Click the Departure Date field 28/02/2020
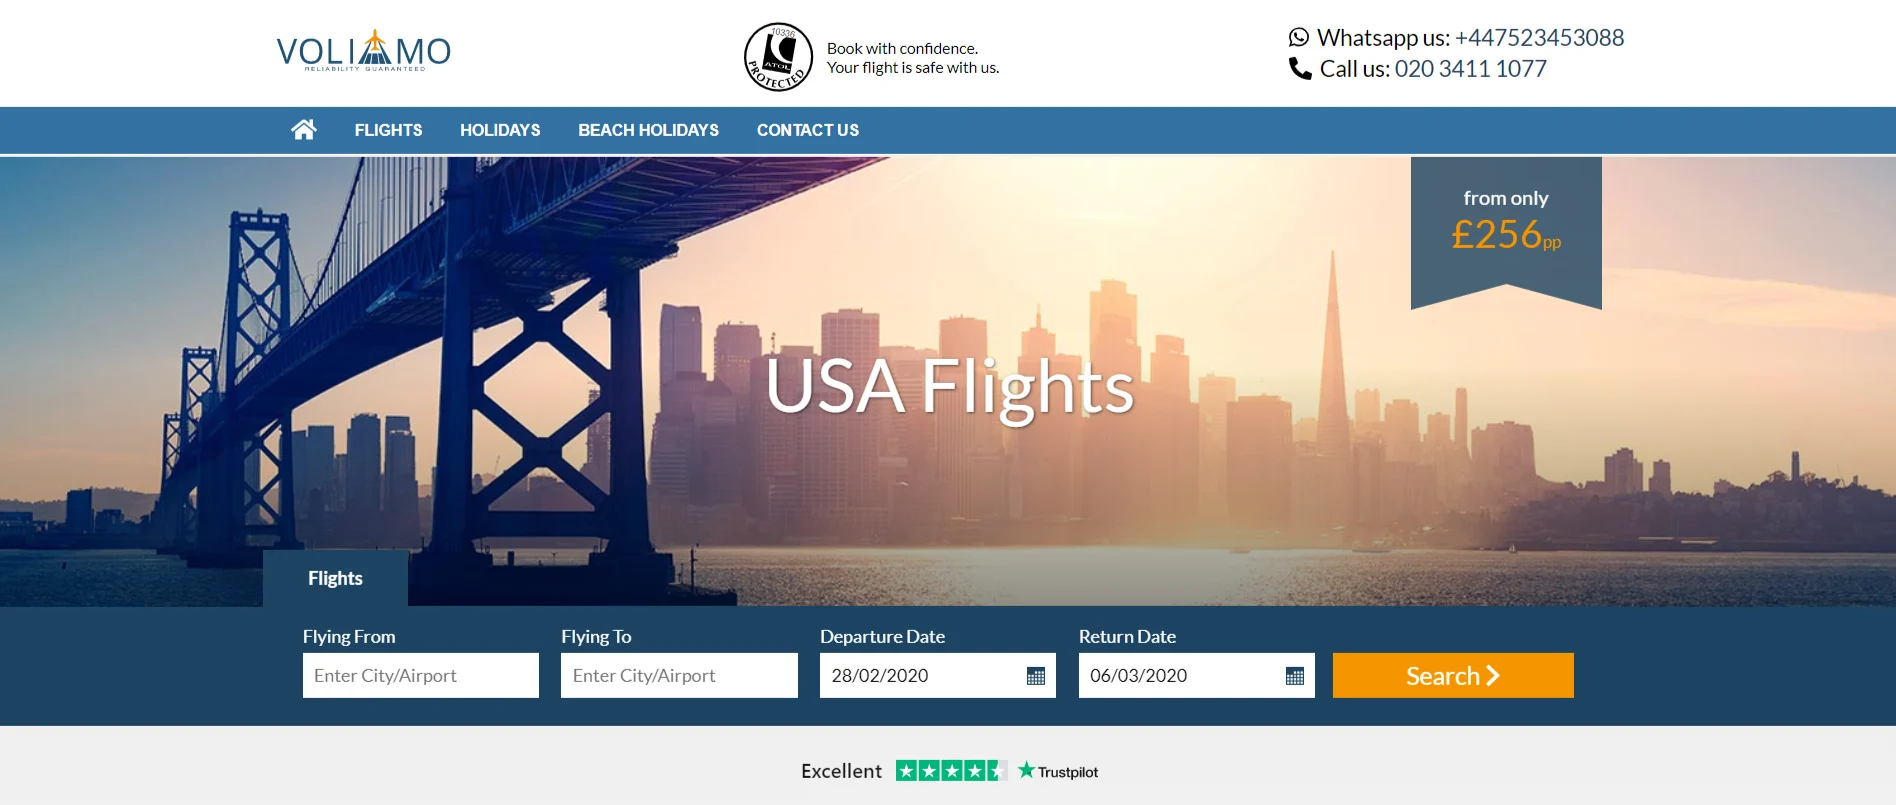This screenshot has width=1896, height=805. (938, 676)
